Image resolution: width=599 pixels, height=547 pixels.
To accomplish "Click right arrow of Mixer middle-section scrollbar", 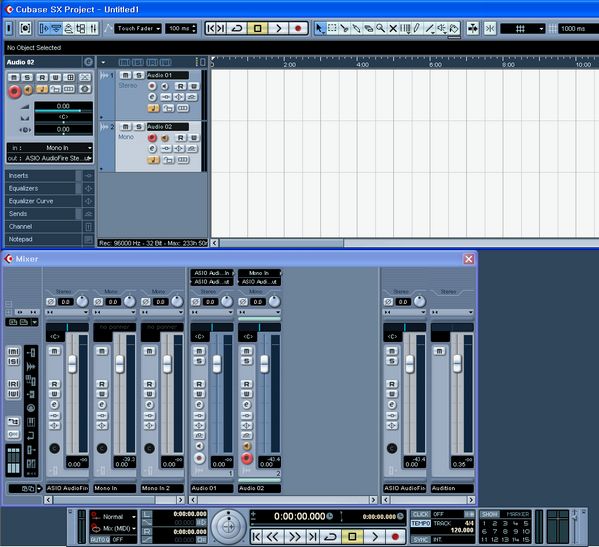I will (x=373, y=500).
